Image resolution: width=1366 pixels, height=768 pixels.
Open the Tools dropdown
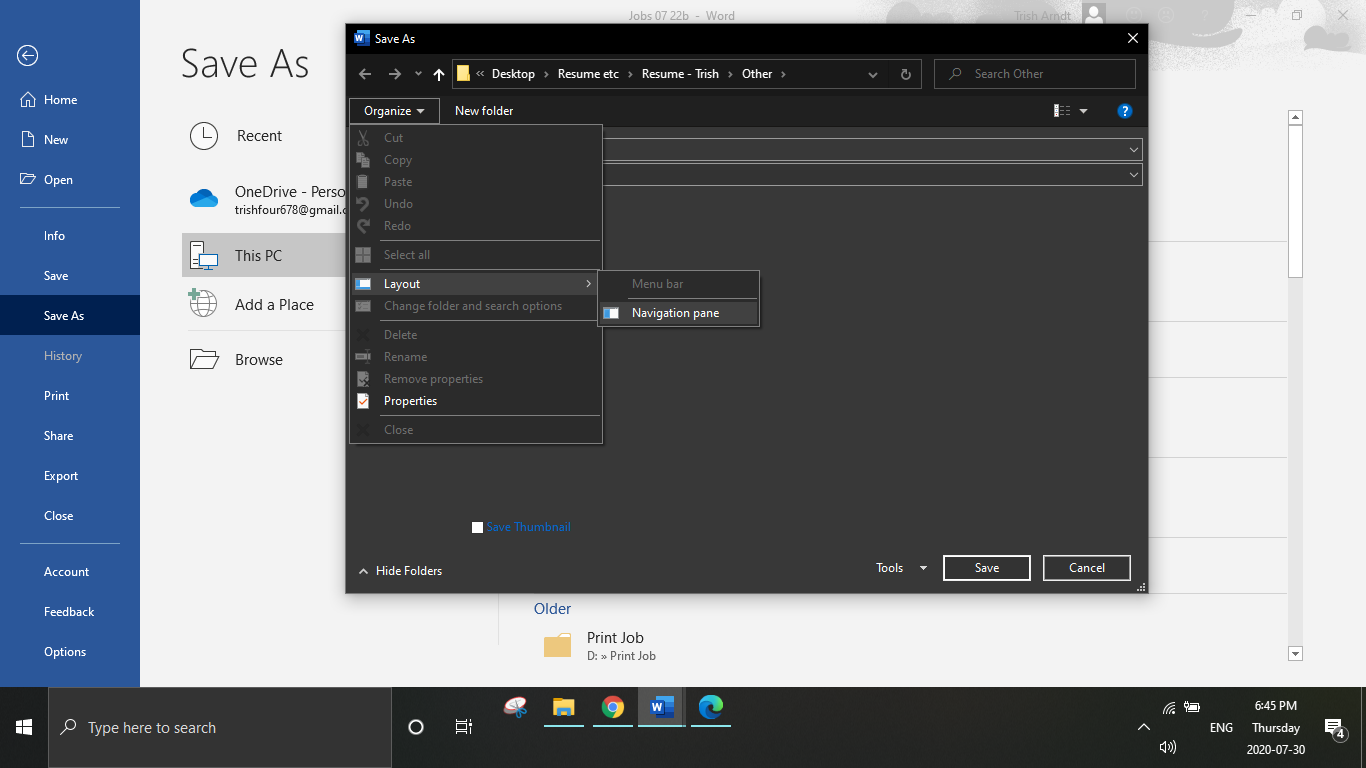pyautogui.click(x=898, y=567)
